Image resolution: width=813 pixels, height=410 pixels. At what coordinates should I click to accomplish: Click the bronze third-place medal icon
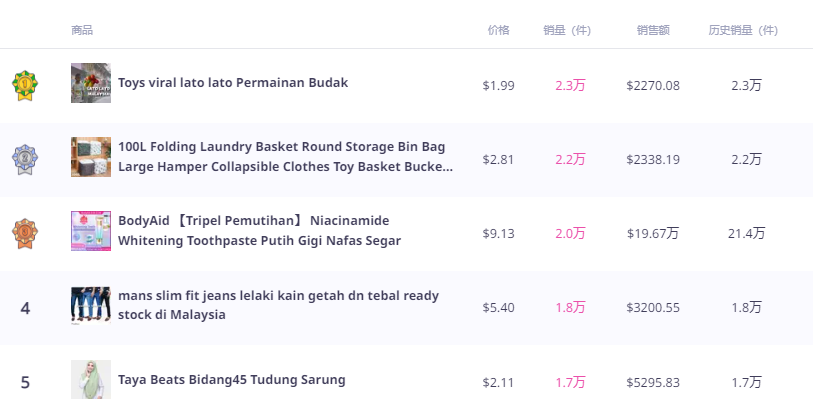point(25,233)
